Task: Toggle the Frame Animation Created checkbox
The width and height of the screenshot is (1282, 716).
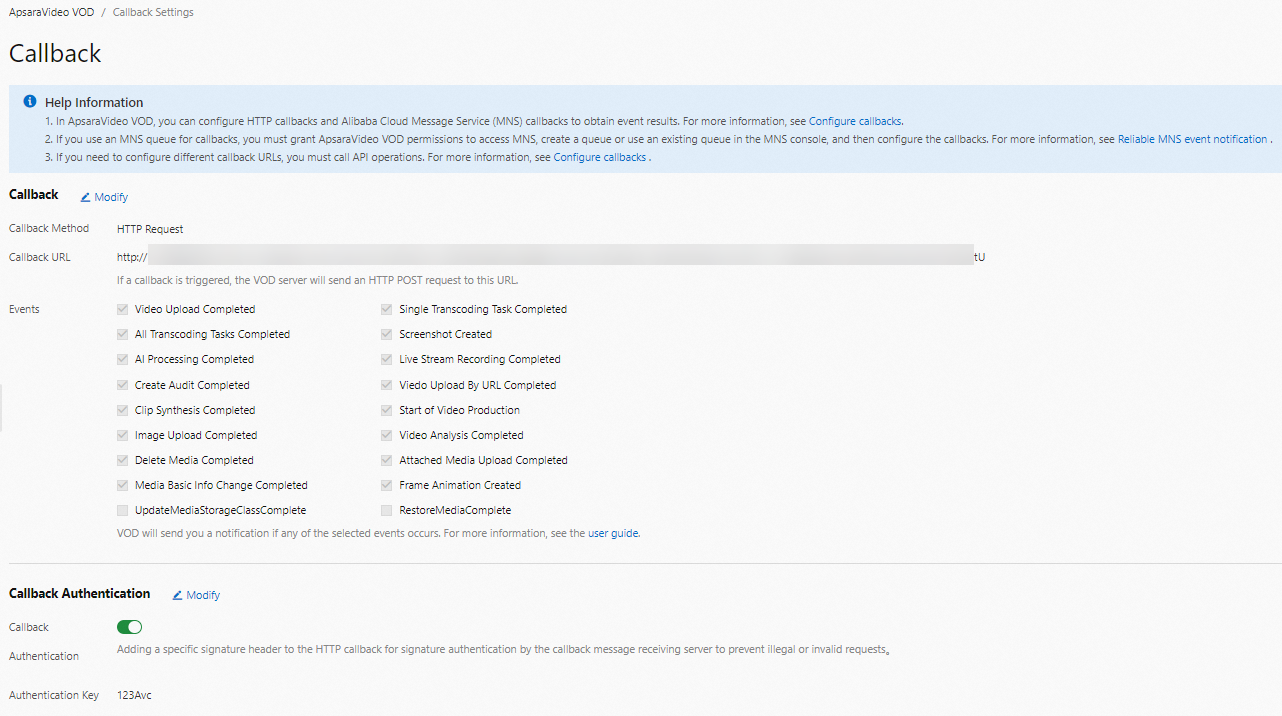Action: tap(387, 485)
